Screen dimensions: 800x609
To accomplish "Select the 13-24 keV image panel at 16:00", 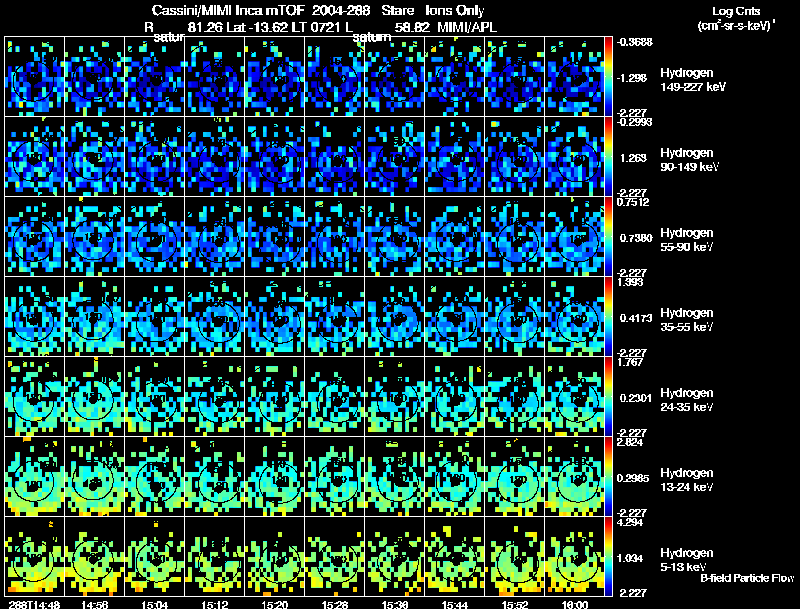I will 574,477.
